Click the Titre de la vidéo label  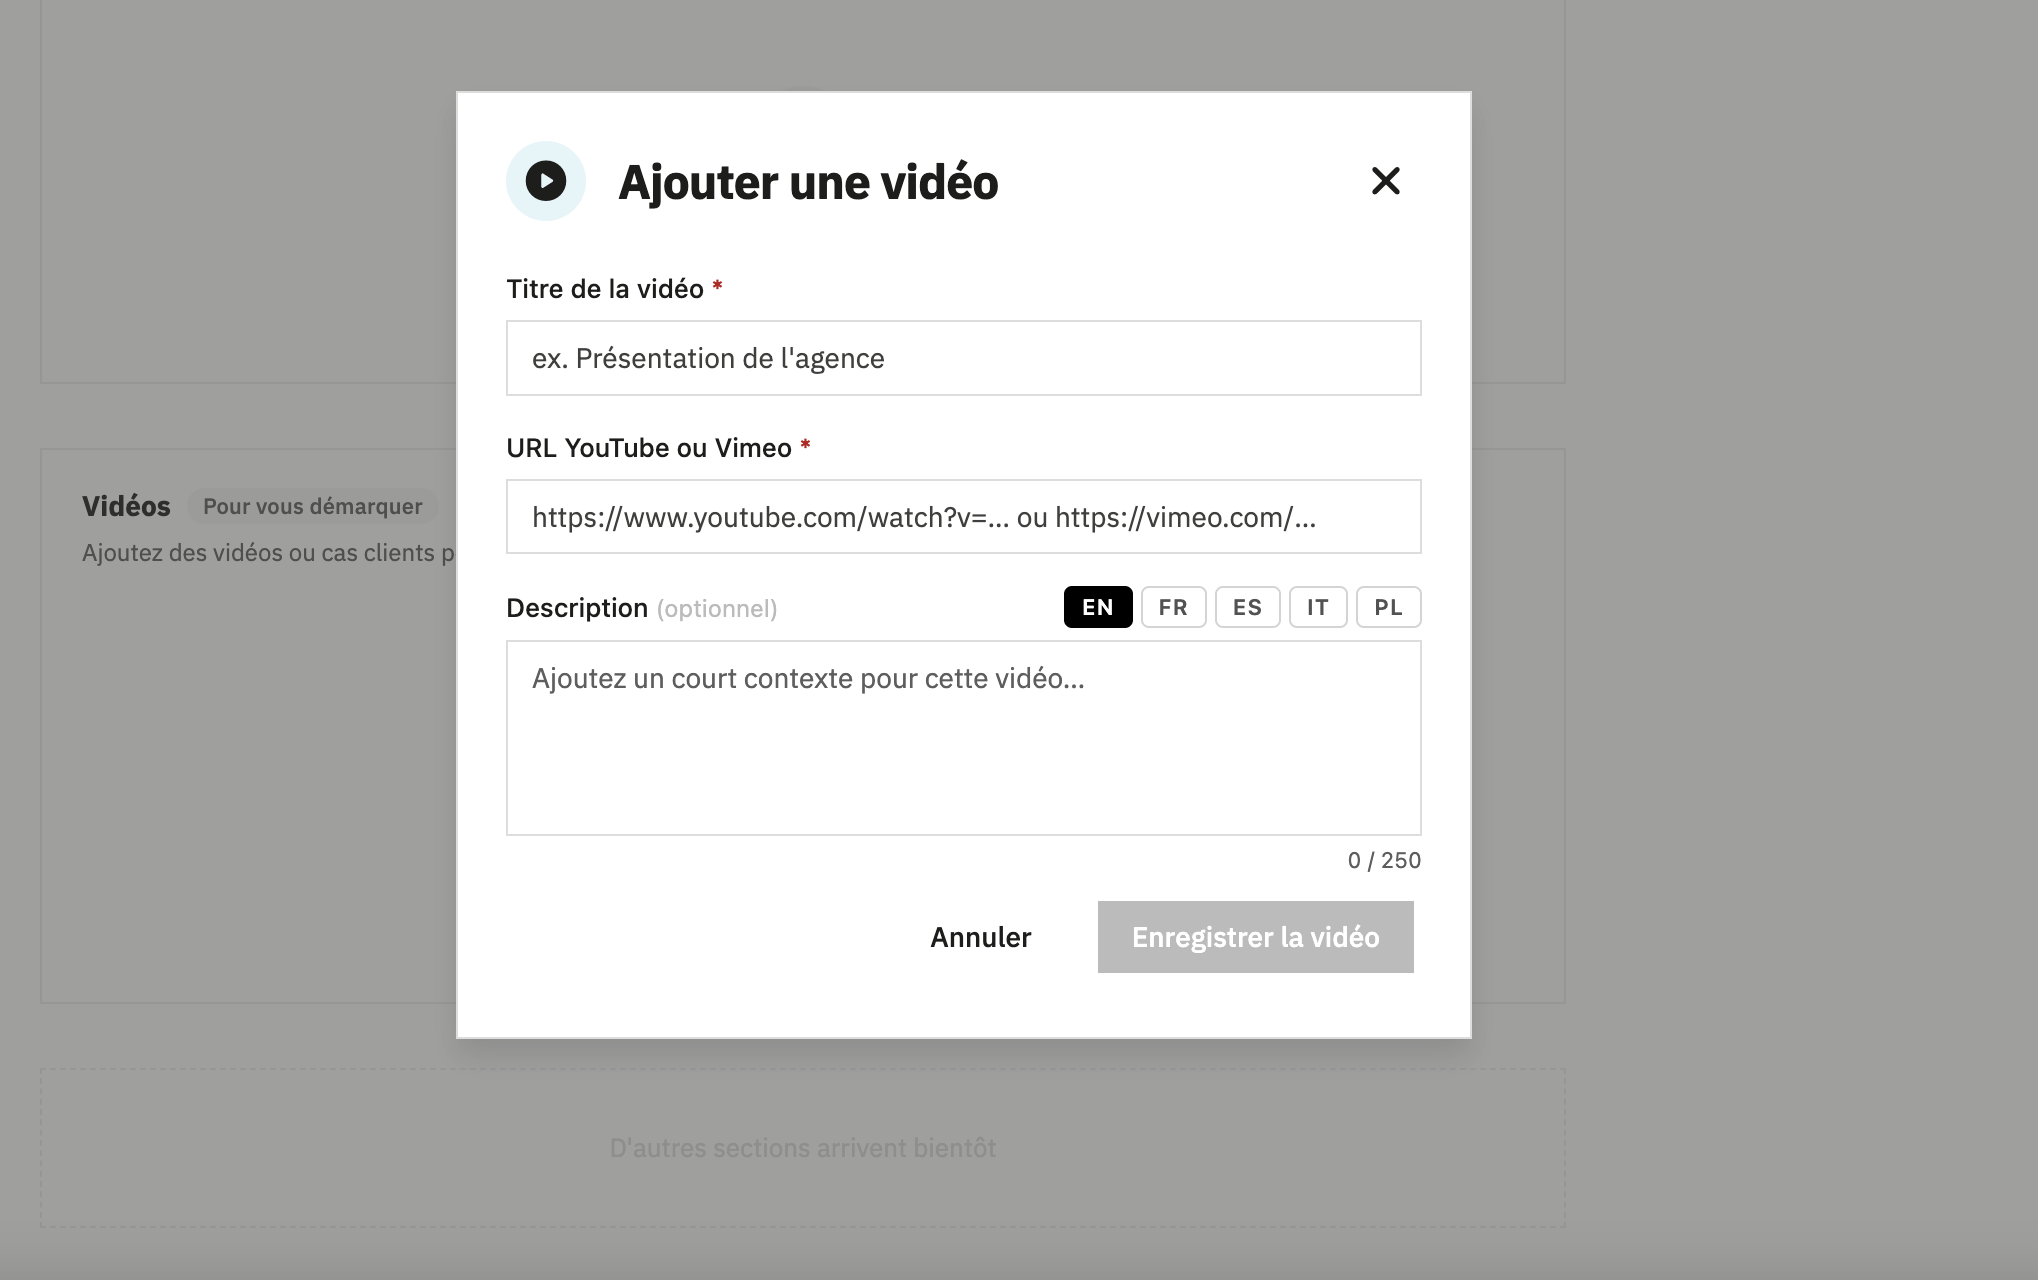click(614, 289)
